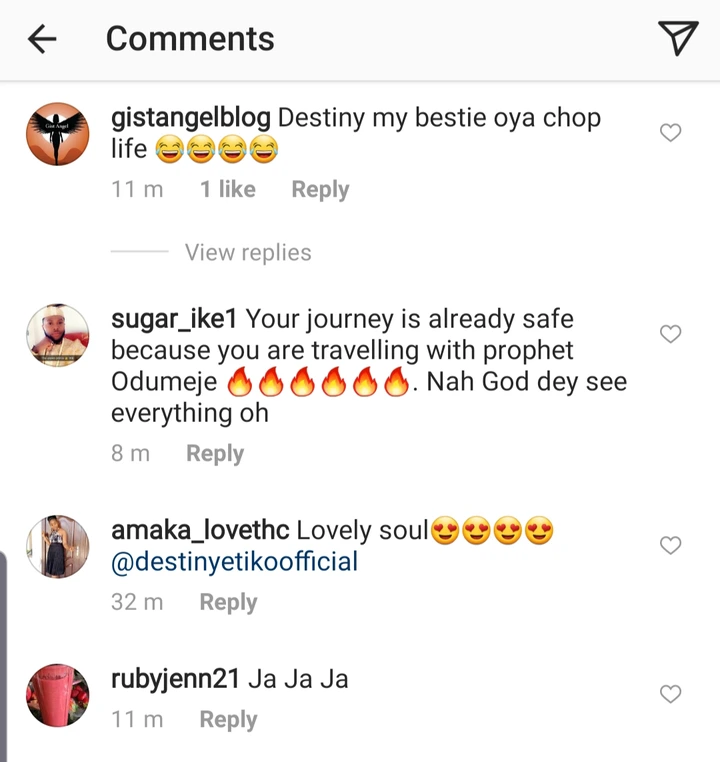The image size is (720, 762).
Task: Expand View replies under gistangelblog's comment
Action: (247, 253)
